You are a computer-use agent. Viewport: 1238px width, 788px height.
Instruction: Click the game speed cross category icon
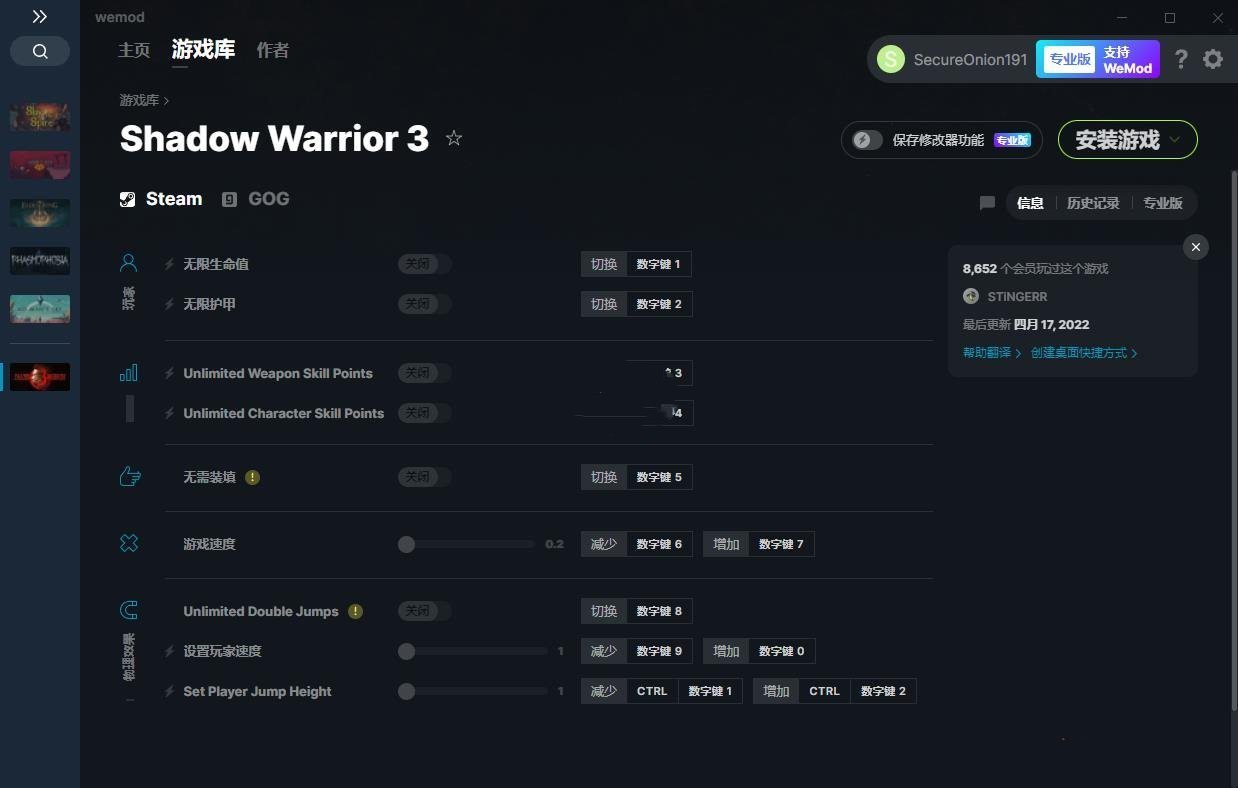(129, 543)
